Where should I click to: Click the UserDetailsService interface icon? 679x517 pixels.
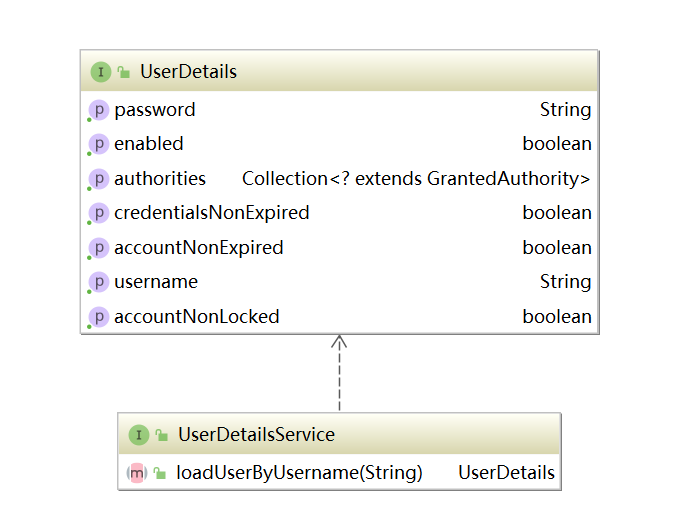[139, 435]
